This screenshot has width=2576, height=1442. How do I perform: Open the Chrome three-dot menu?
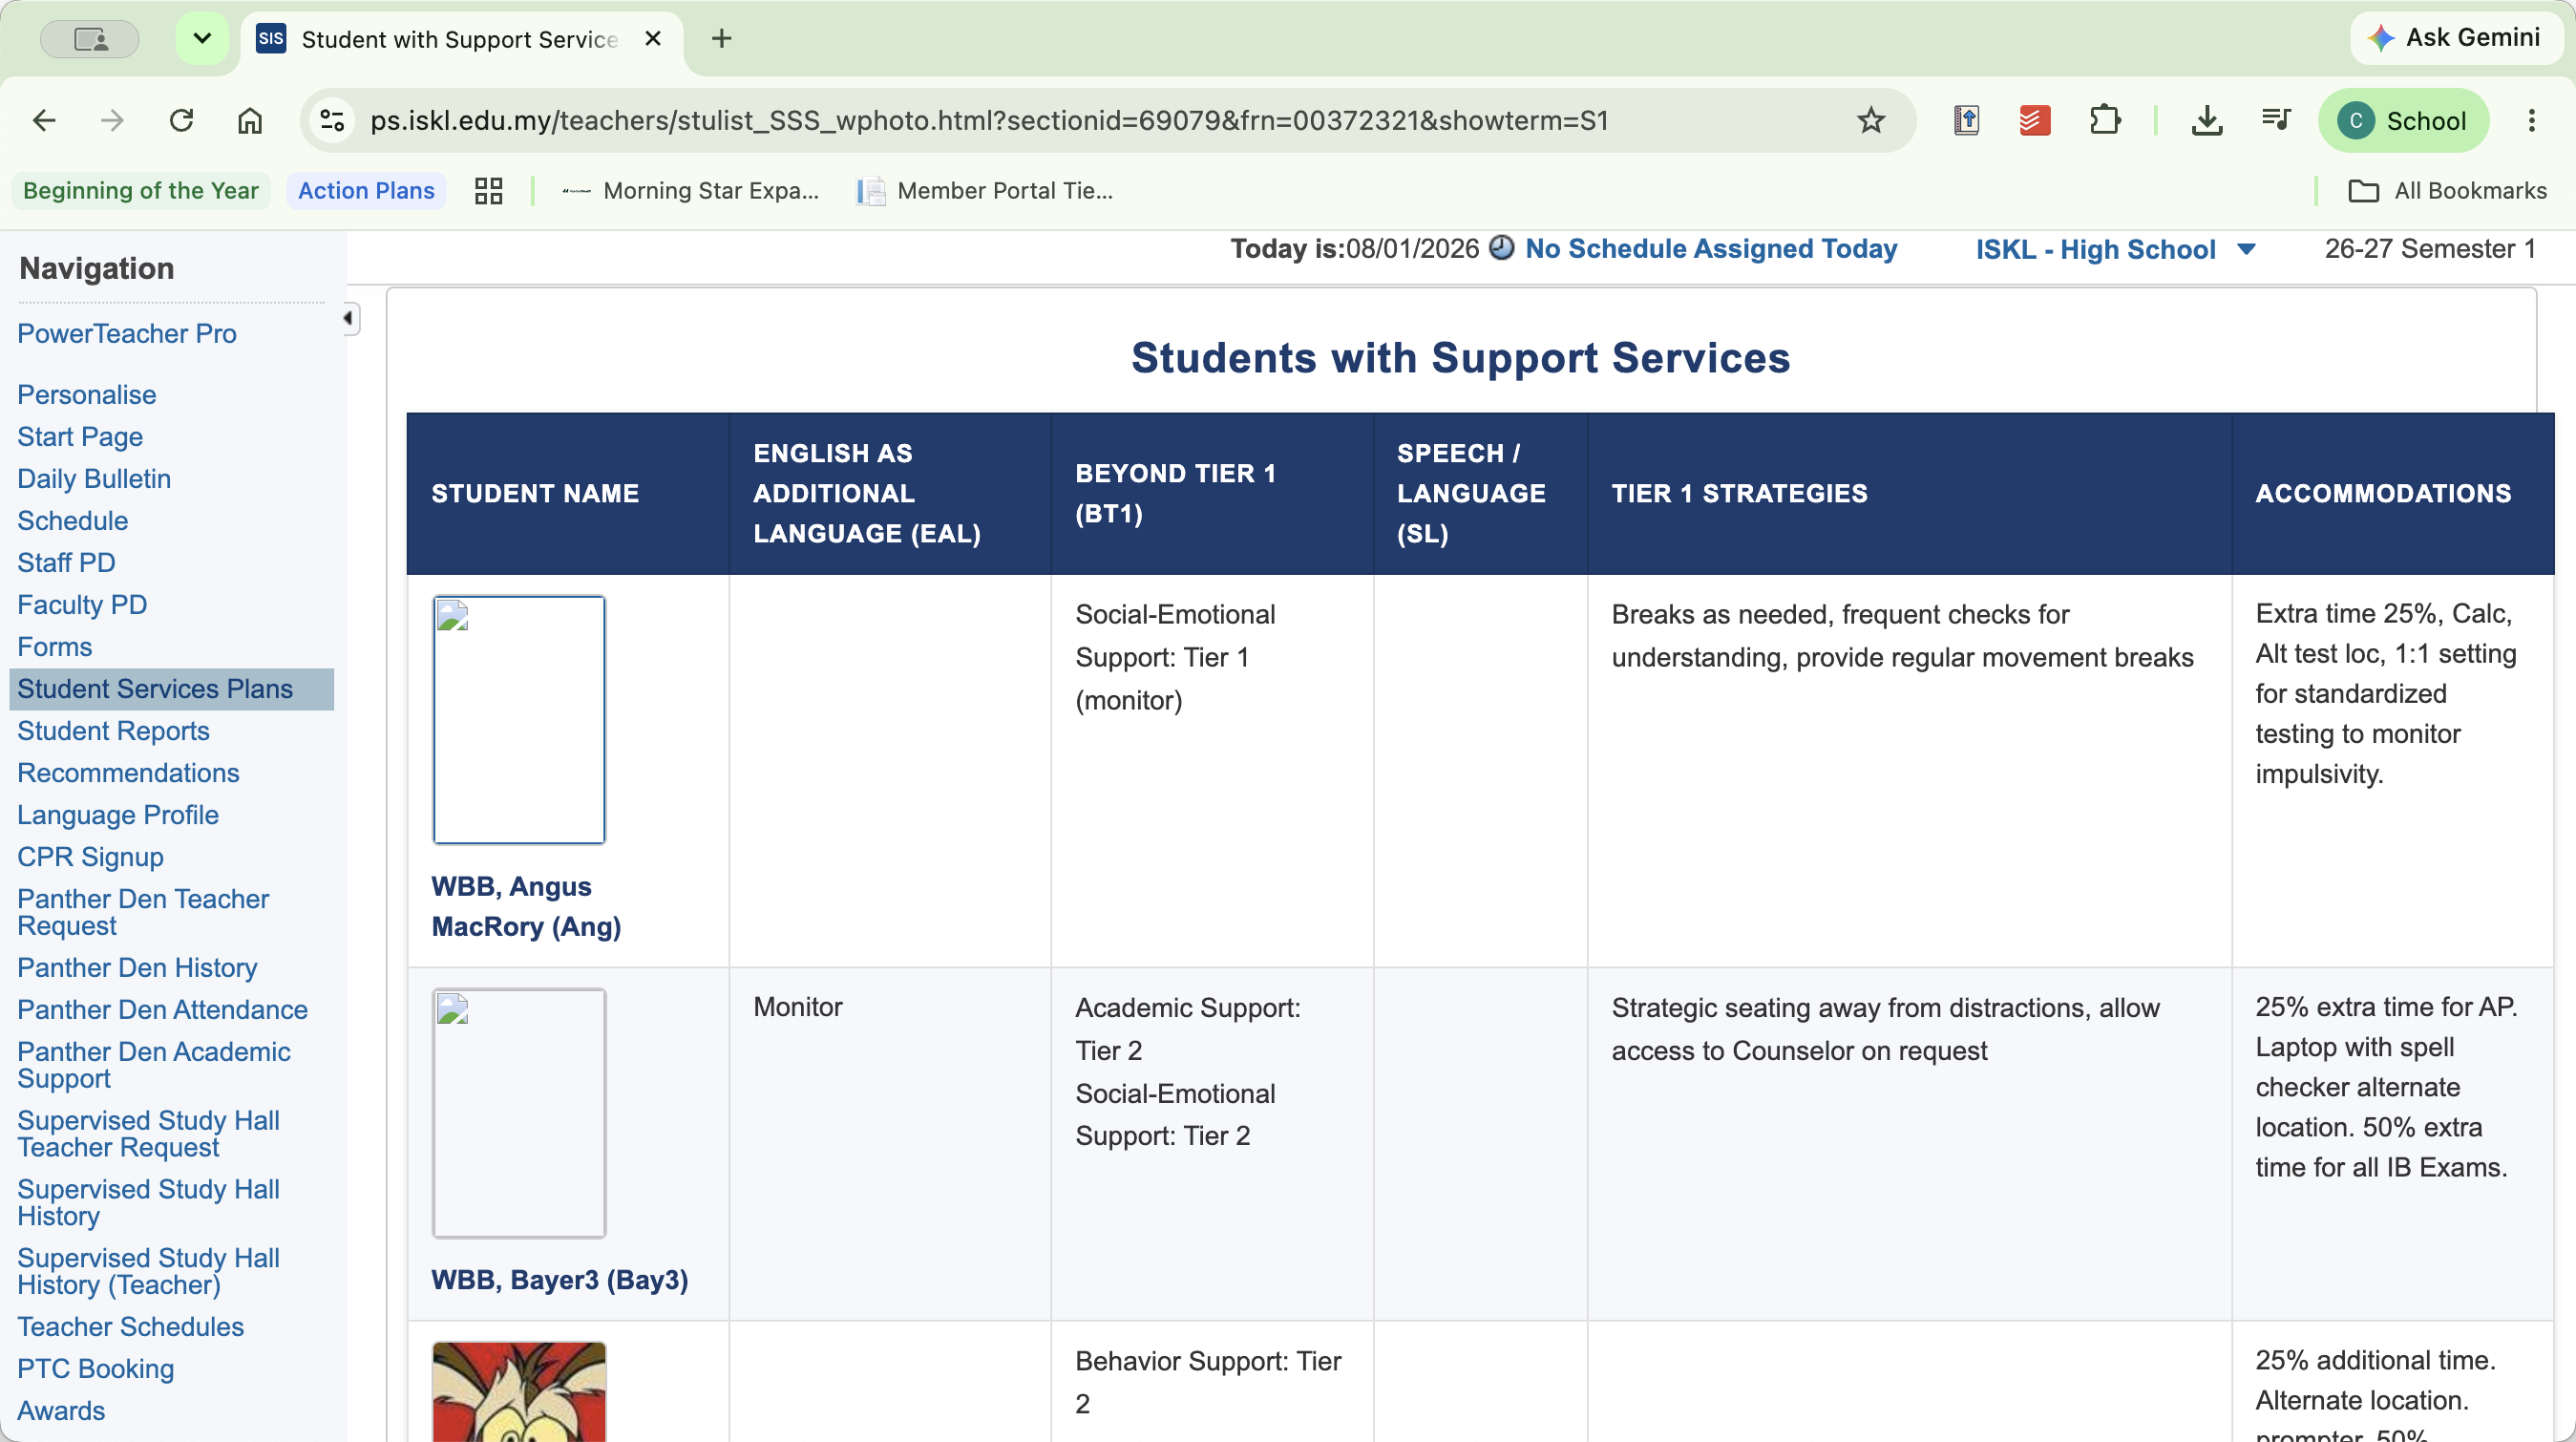[2531, 121]
